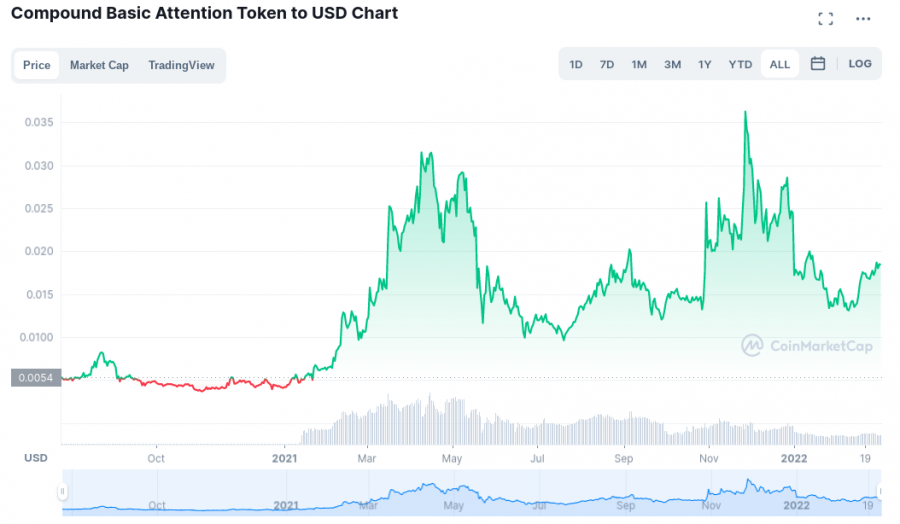Show ALL time price history
900x524 pixels.
(x=779, y=65)
